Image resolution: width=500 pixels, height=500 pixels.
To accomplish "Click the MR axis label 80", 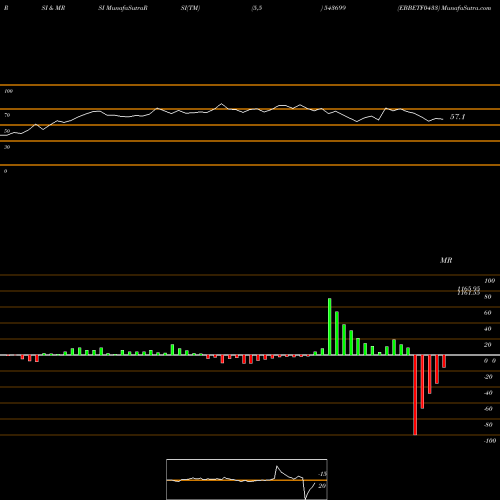I will 488,297.
